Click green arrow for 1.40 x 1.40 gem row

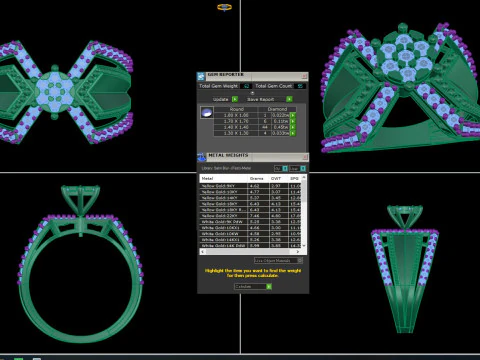click(293, 127)
